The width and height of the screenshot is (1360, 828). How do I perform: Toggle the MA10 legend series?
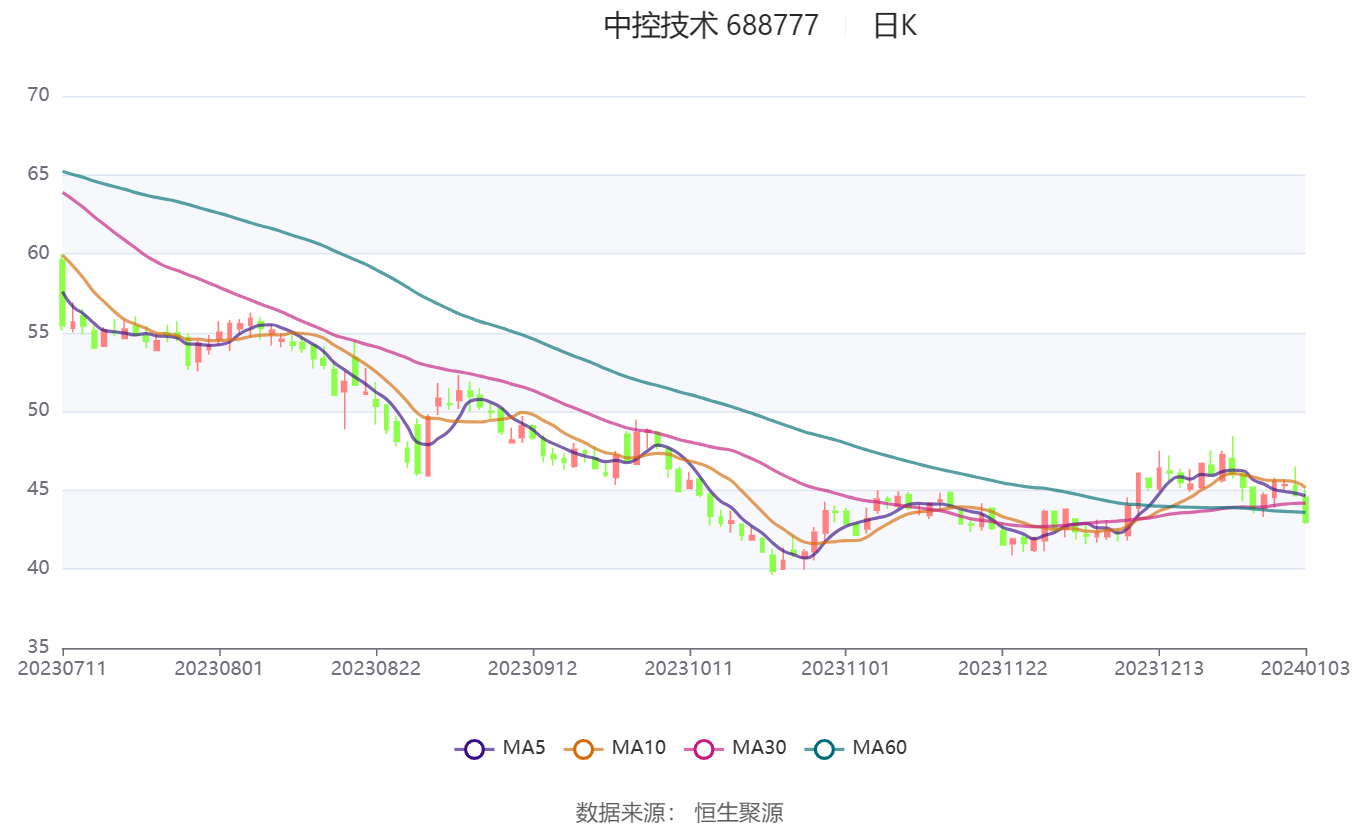(x=614, y=748)
